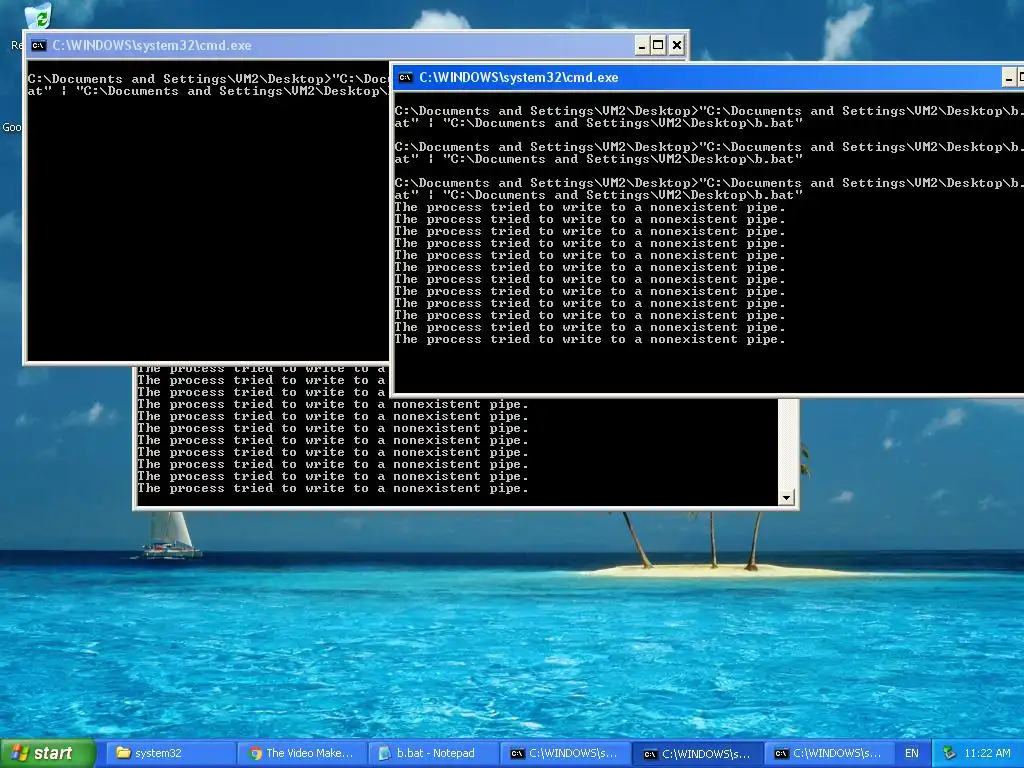Click the system tray network icon
Screen dimensions: 1024x768
(948, 753)
